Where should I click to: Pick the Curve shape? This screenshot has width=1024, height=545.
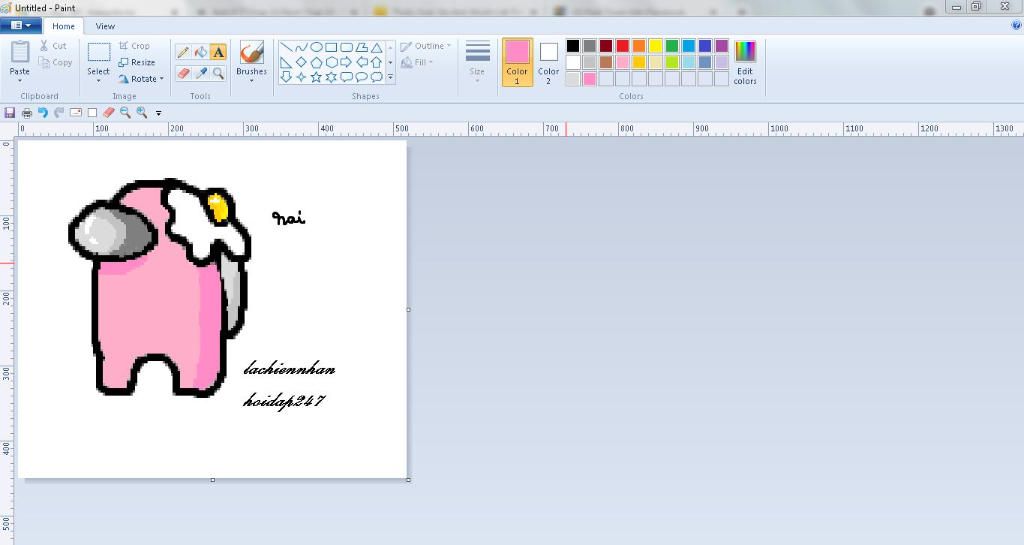pos(301,48)
